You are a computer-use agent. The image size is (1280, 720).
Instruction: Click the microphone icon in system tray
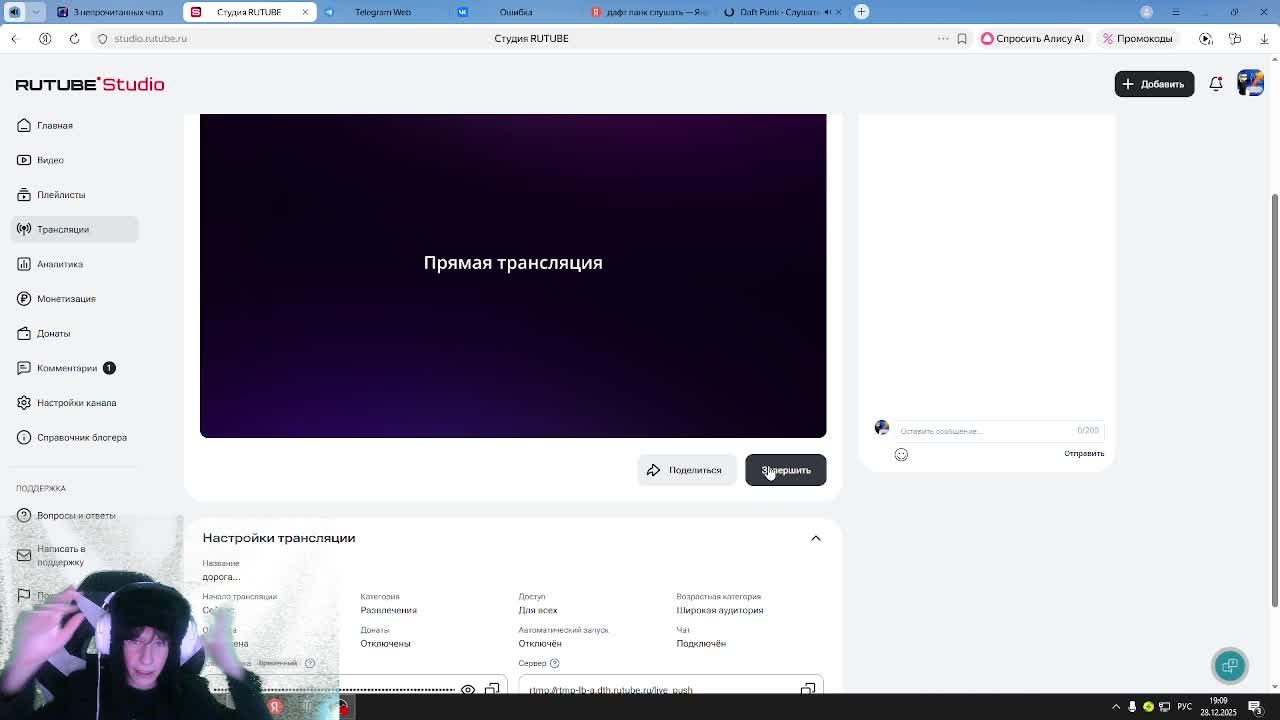click(1132, 707)
